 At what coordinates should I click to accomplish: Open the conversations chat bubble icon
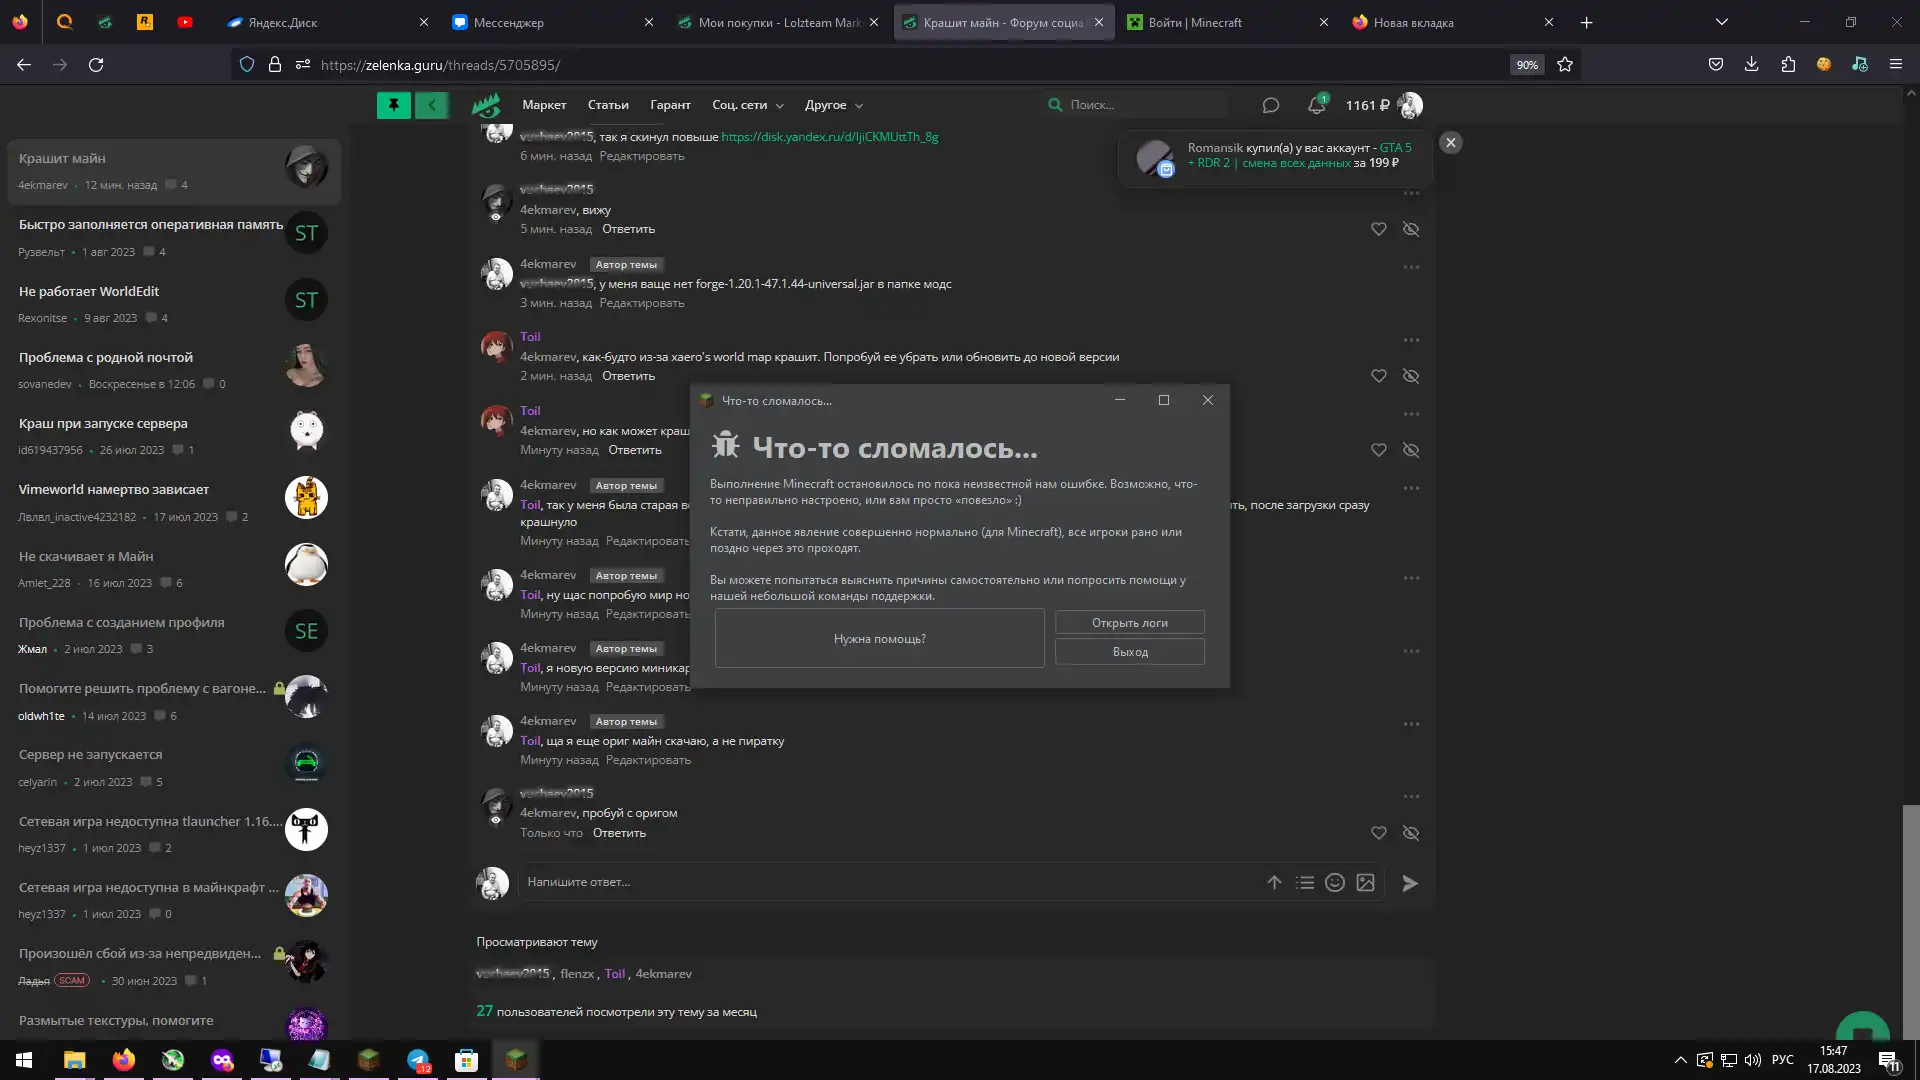1270,105
